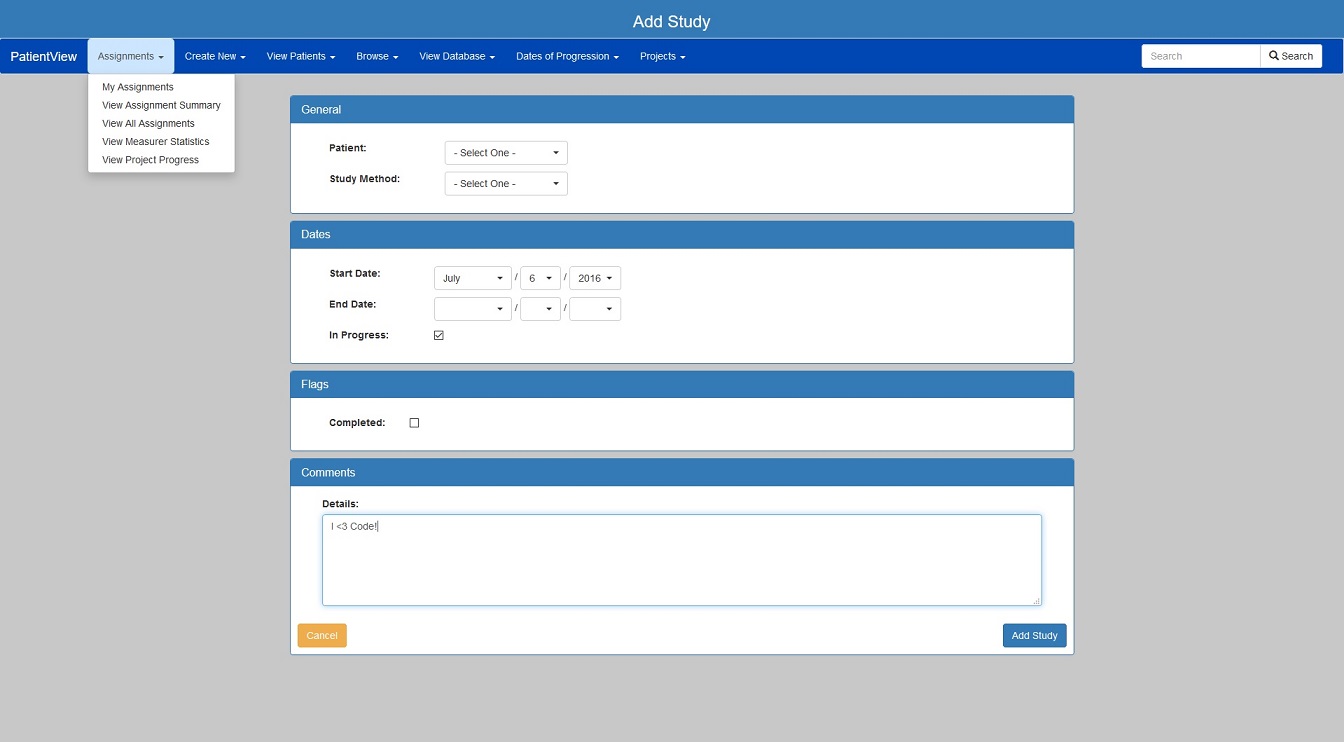
Task: Open the Start Date day dropdown
Action: coord(541,278)
